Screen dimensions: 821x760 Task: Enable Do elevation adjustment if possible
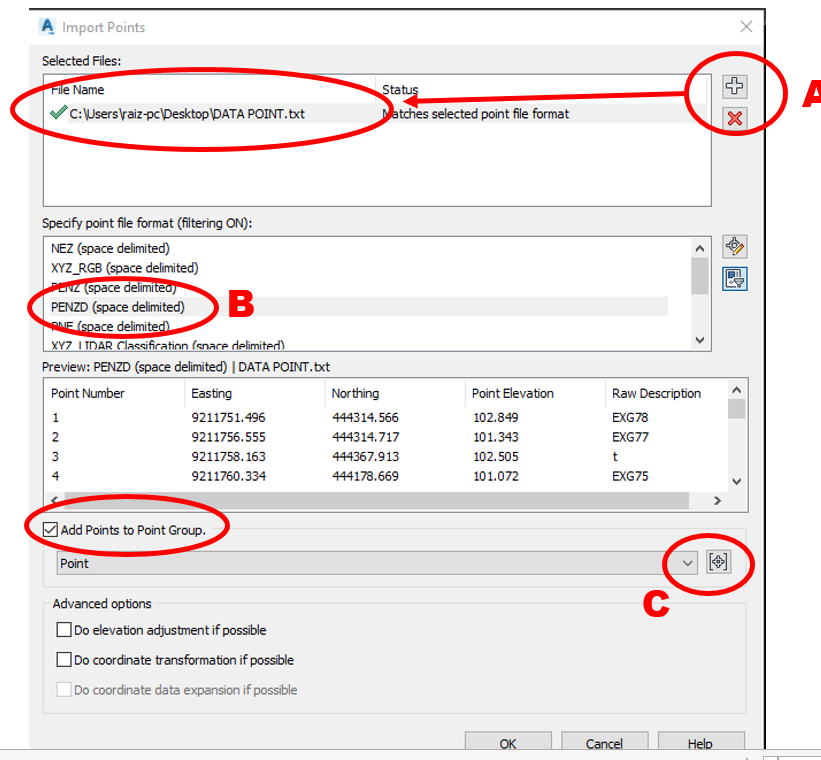pos(64,631)
